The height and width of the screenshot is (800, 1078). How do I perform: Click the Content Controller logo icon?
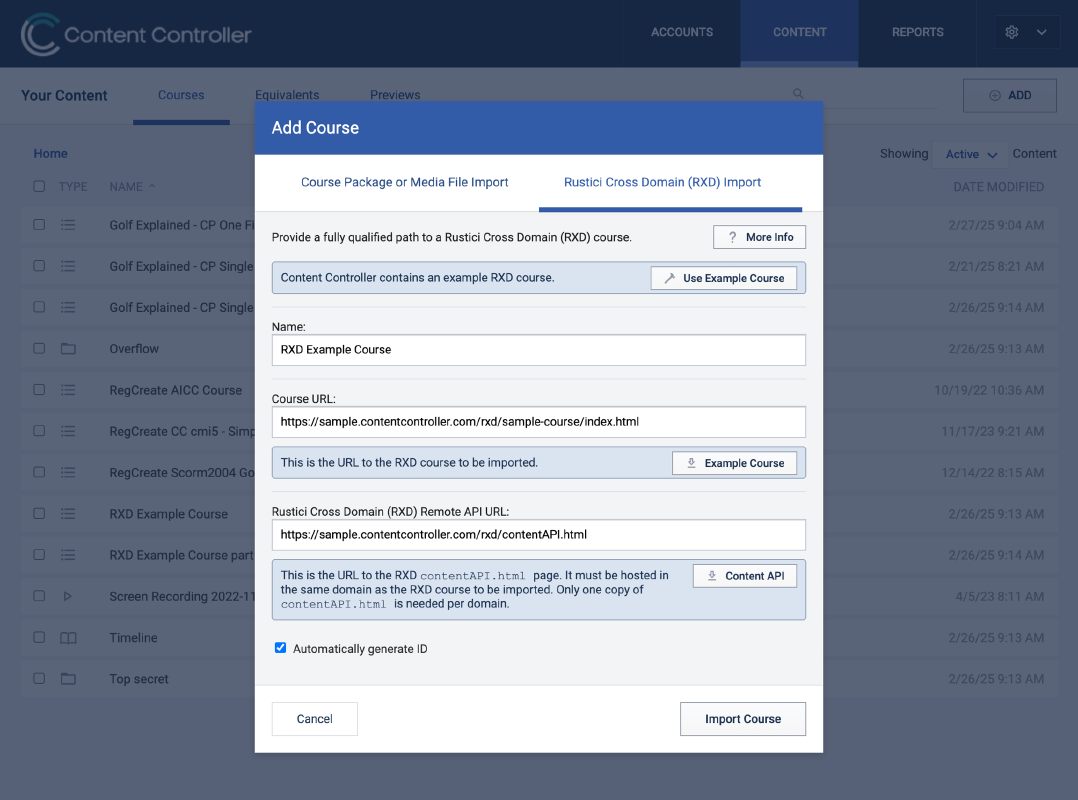(39, 34)
